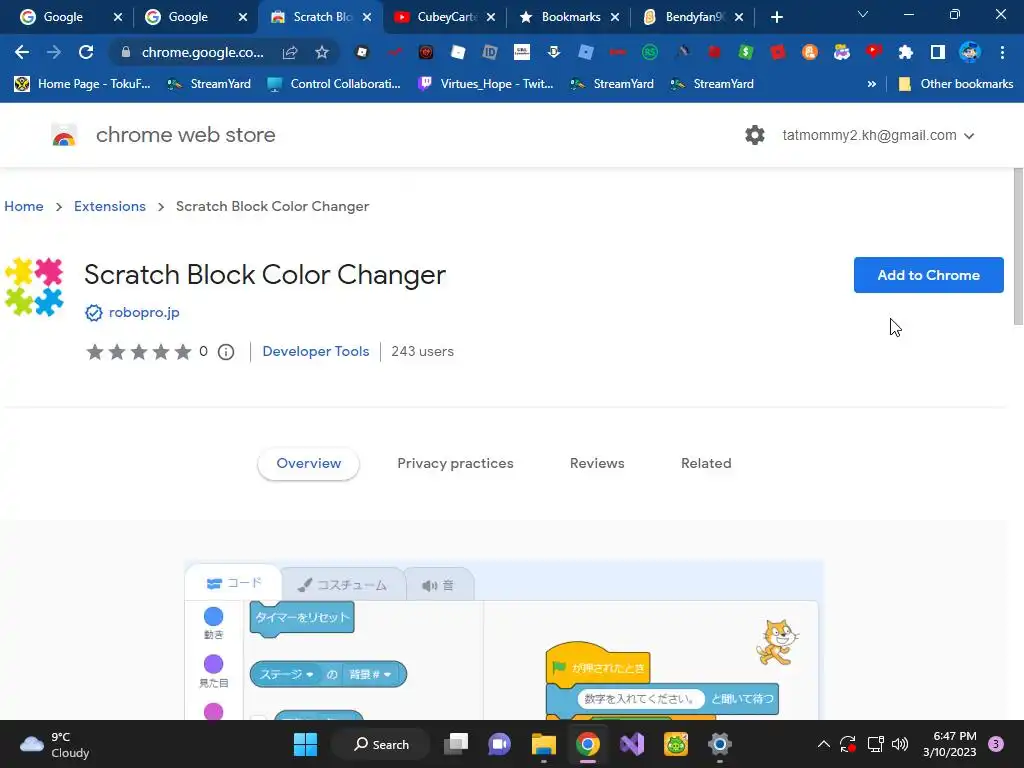Image resolution: width=1024 pixels, height=768 pixels.
Task: Open the green pig game taskbar icon
Action: click(676, 744)
